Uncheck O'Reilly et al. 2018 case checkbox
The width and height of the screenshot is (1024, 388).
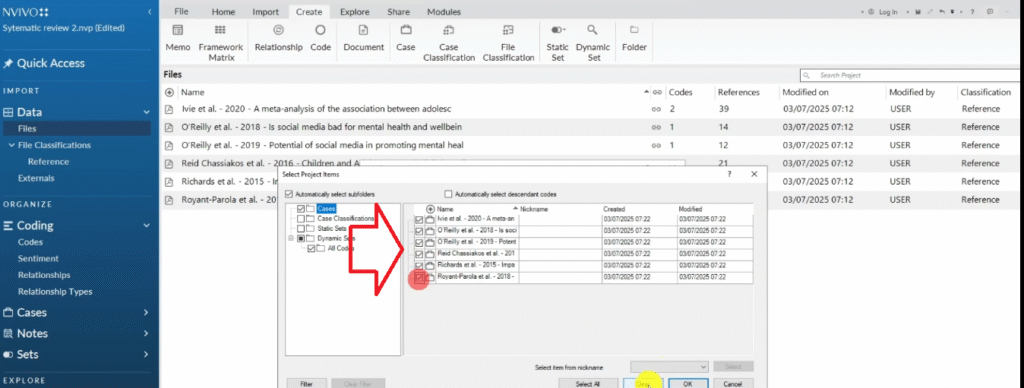coord(419,231)
